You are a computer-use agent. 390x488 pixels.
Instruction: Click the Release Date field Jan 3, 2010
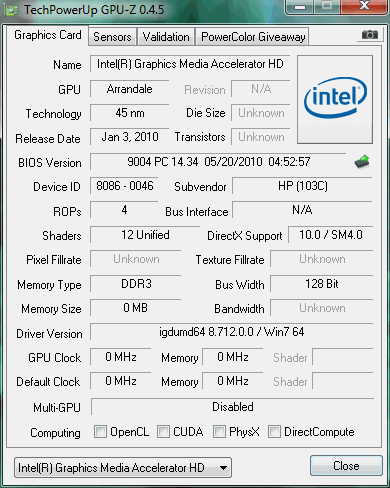pos(129,137)
